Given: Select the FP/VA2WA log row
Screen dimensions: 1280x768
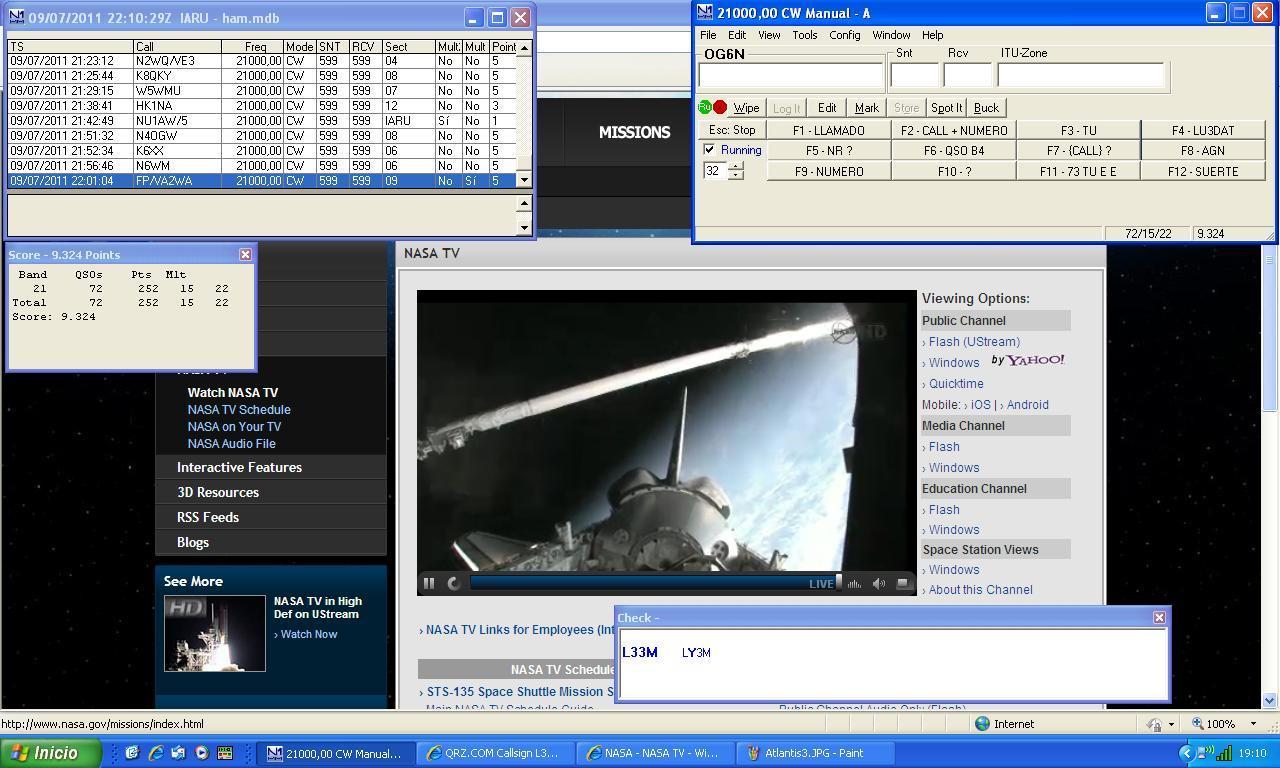Looking at the screenshot, I should (x=263, y=181).
